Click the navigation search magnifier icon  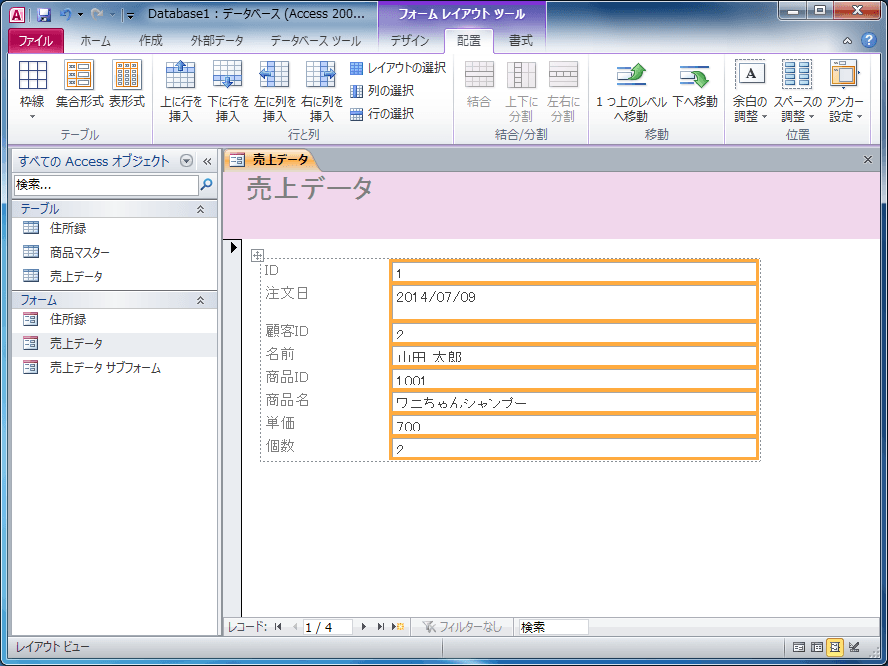click(207, 185)
